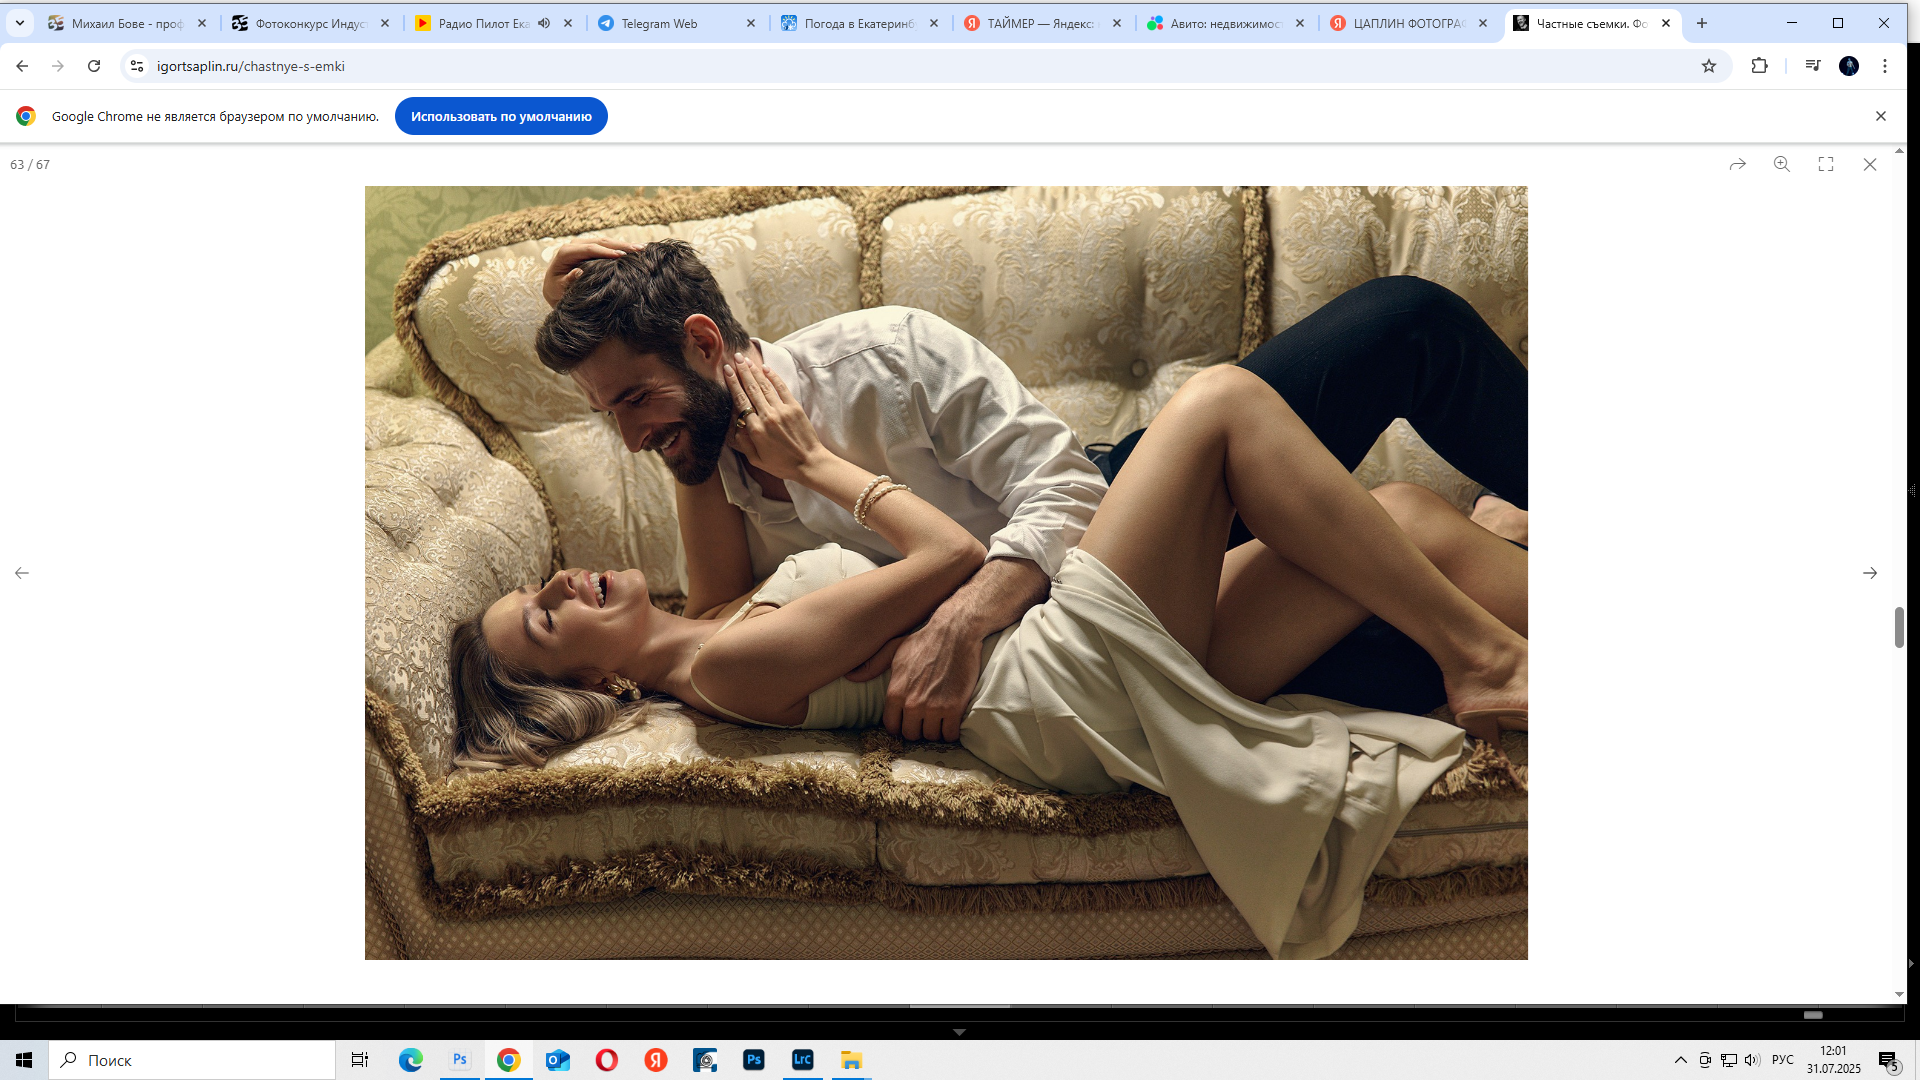Switch to the Telegram Web tab
This screenshot has height=1080, width=1920.
660,23
